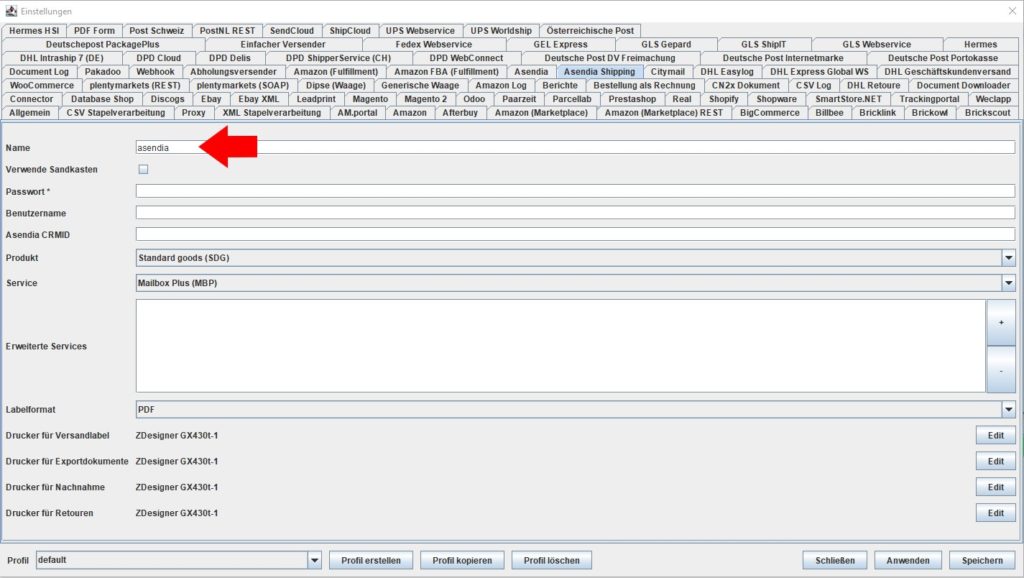The image size is (1024, 578).
Task: Open Deutsche Post Internetmarke tab
Action: tap(783, 58)
